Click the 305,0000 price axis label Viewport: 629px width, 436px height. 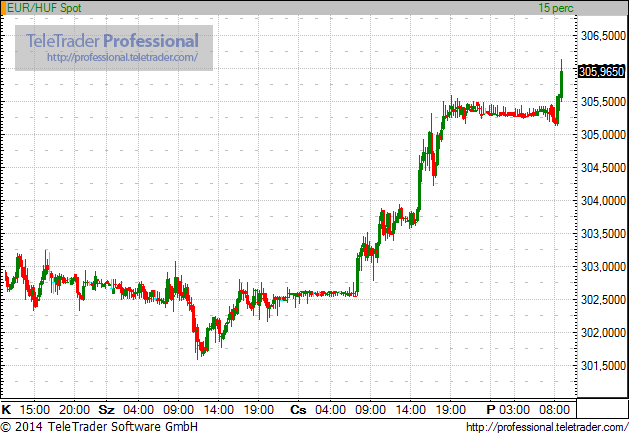point(602,135)
